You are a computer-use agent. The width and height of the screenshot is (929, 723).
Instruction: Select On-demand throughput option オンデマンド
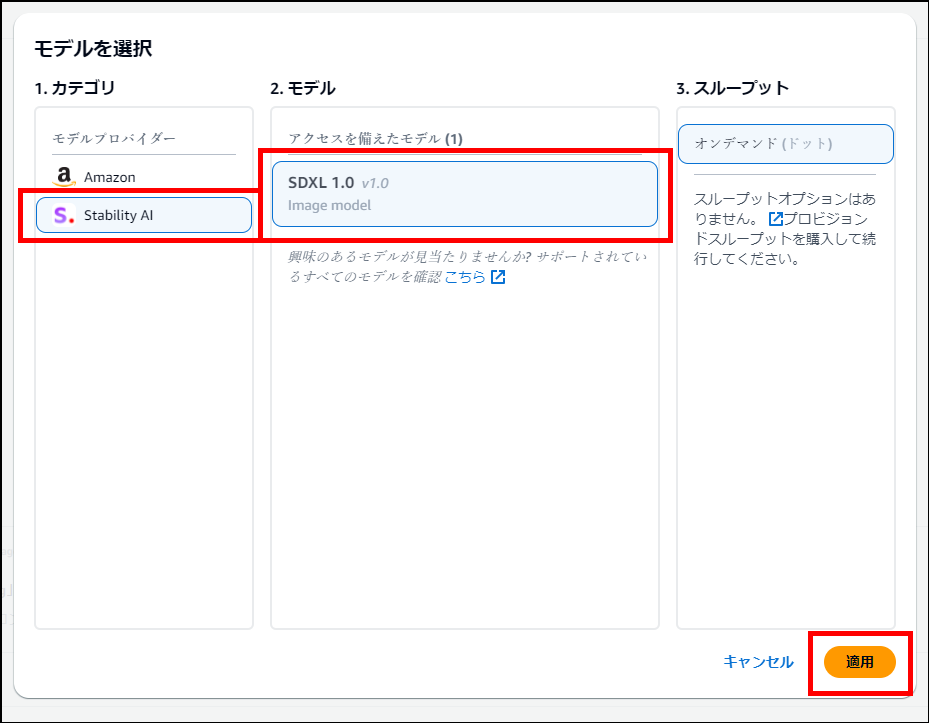pyautogui.click(x=786, y=144)
